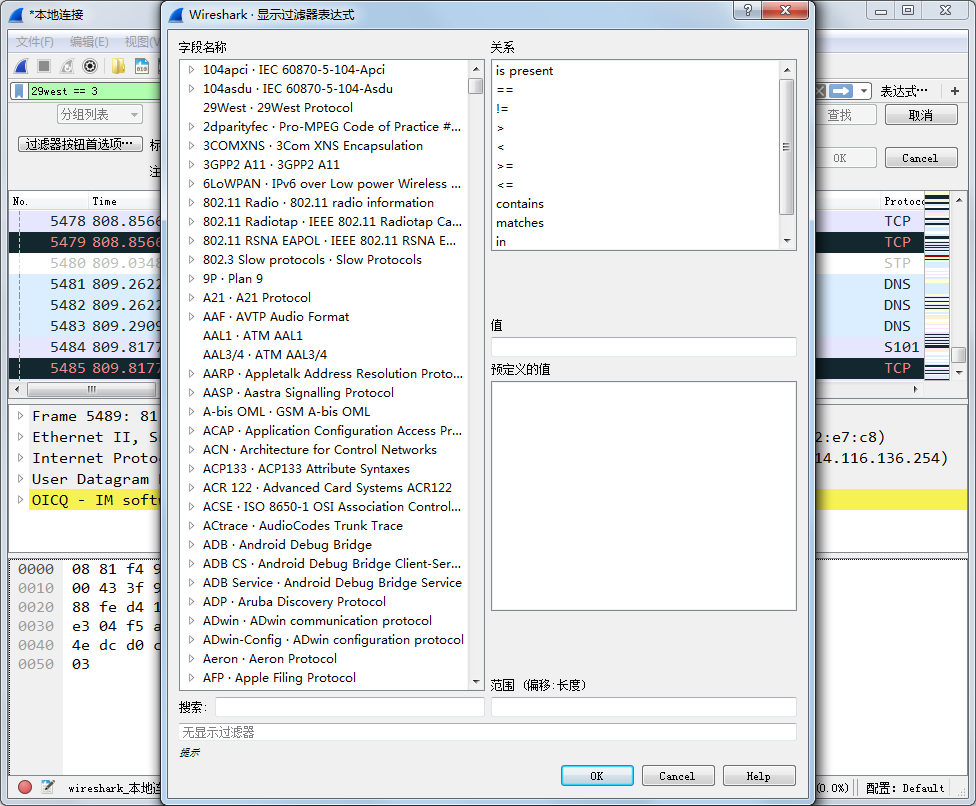Click the field name list scrollbar thumb
976x806 pixels.
[476, 86]
